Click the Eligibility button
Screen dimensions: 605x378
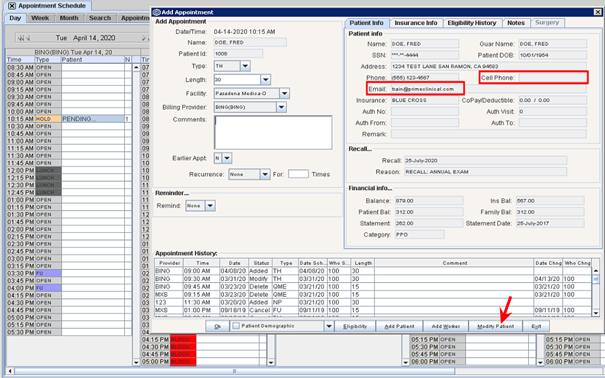click(x=355, y=326)
